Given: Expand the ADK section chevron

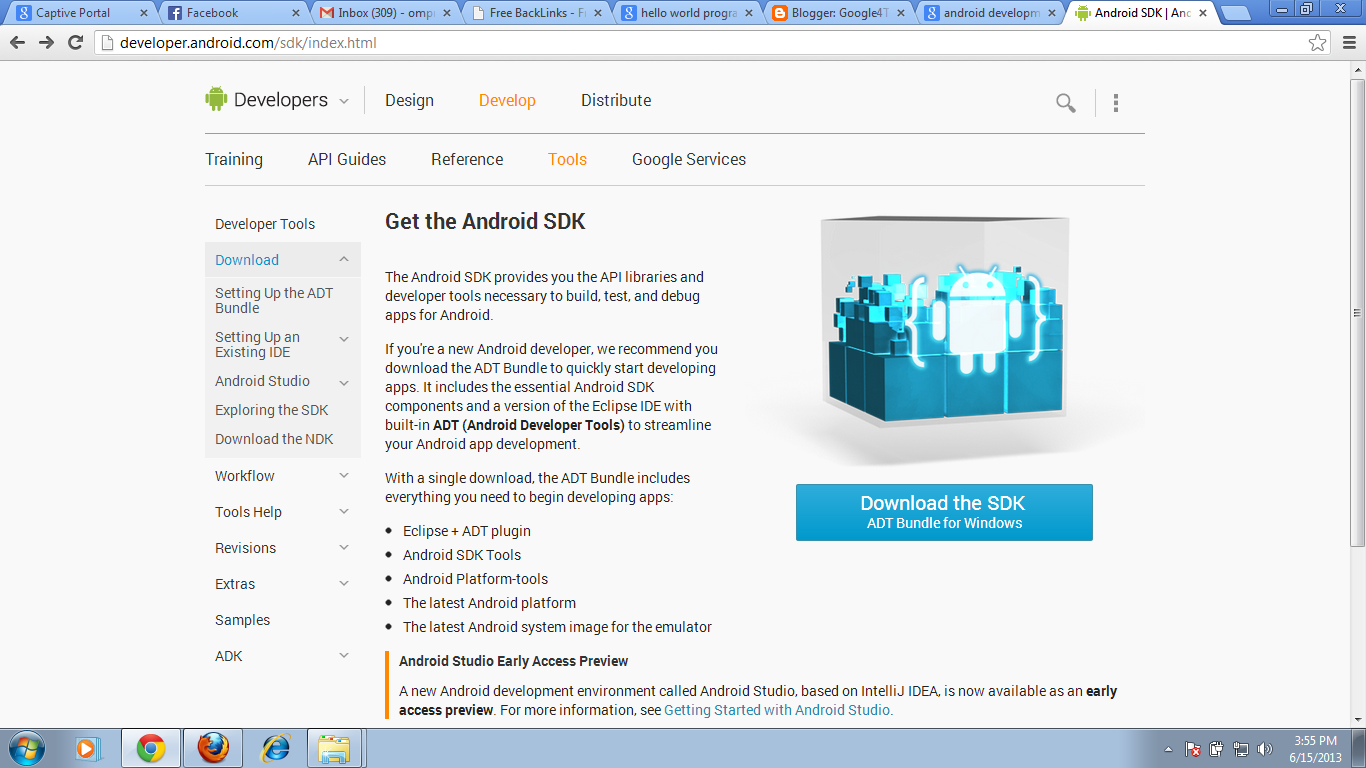Looking at the screenshot, I should point(344,656).
